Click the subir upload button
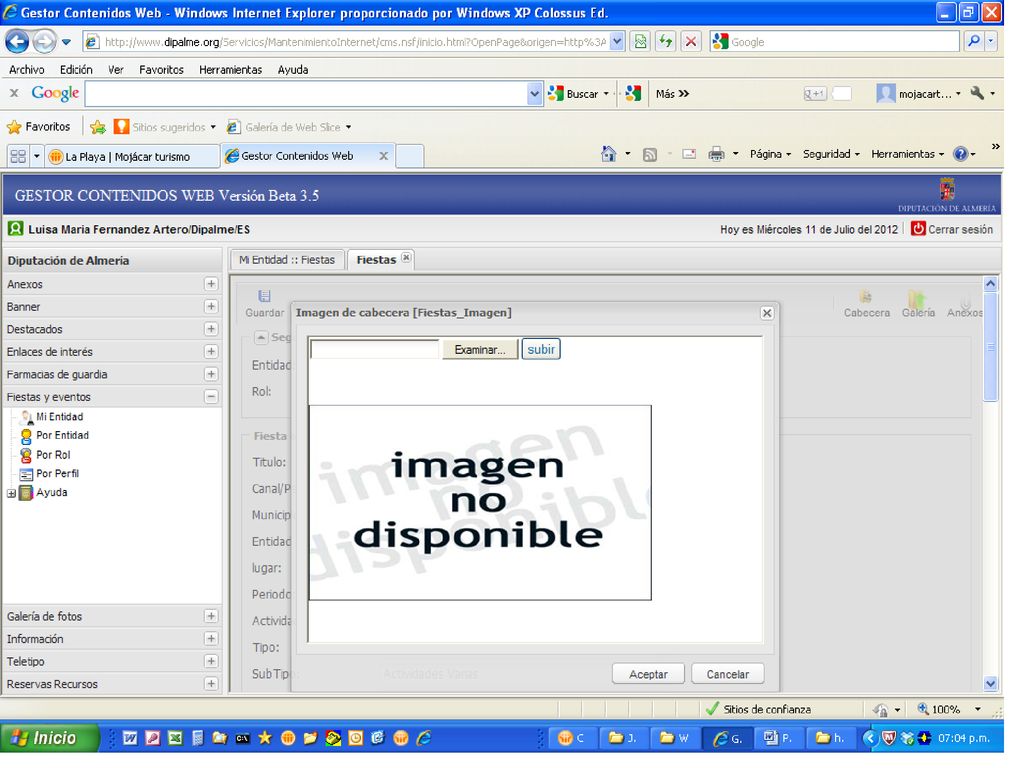 [x=541, y=349]
